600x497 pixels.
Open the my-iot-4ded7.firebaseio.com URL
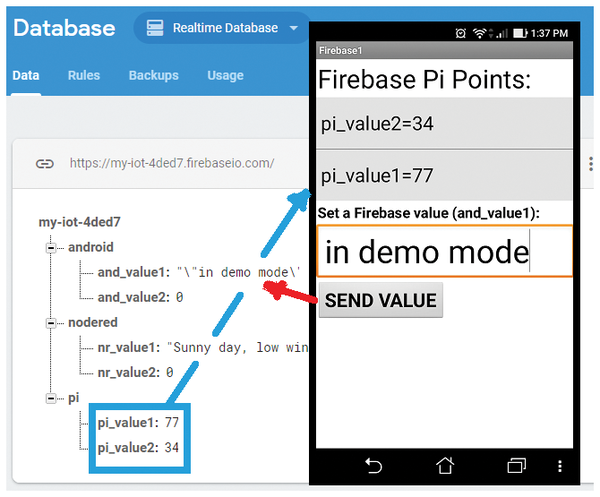point(171,163)
